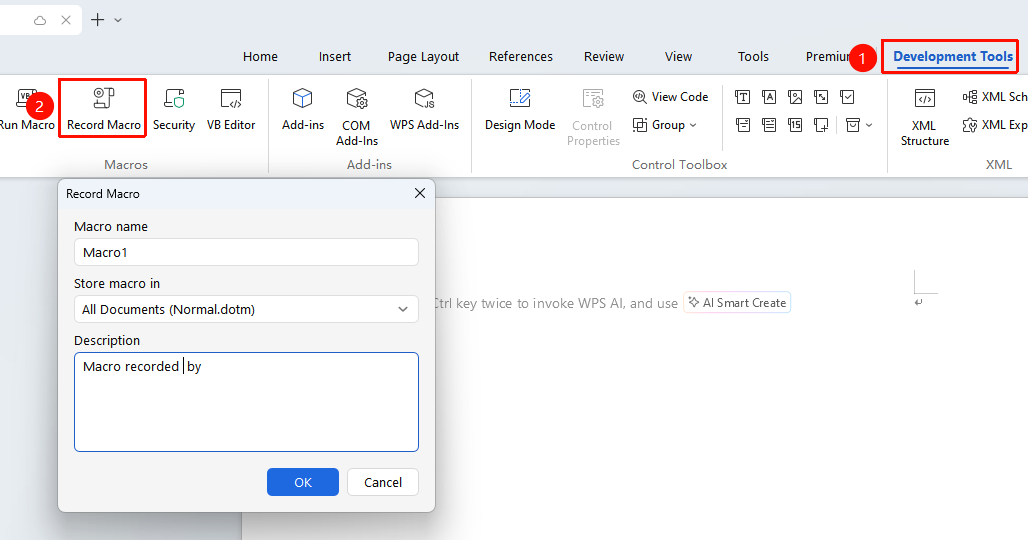
Task: Switch to the Insert tab
Action: (x=335, y=56)
